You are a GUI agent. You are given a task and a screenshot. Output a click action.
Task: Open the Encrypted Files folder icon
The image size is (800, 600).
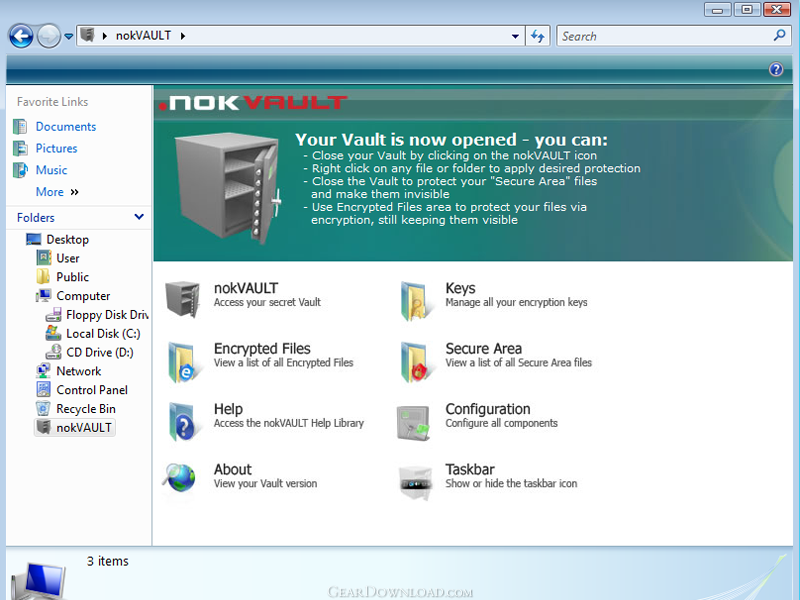pos(183,362)
